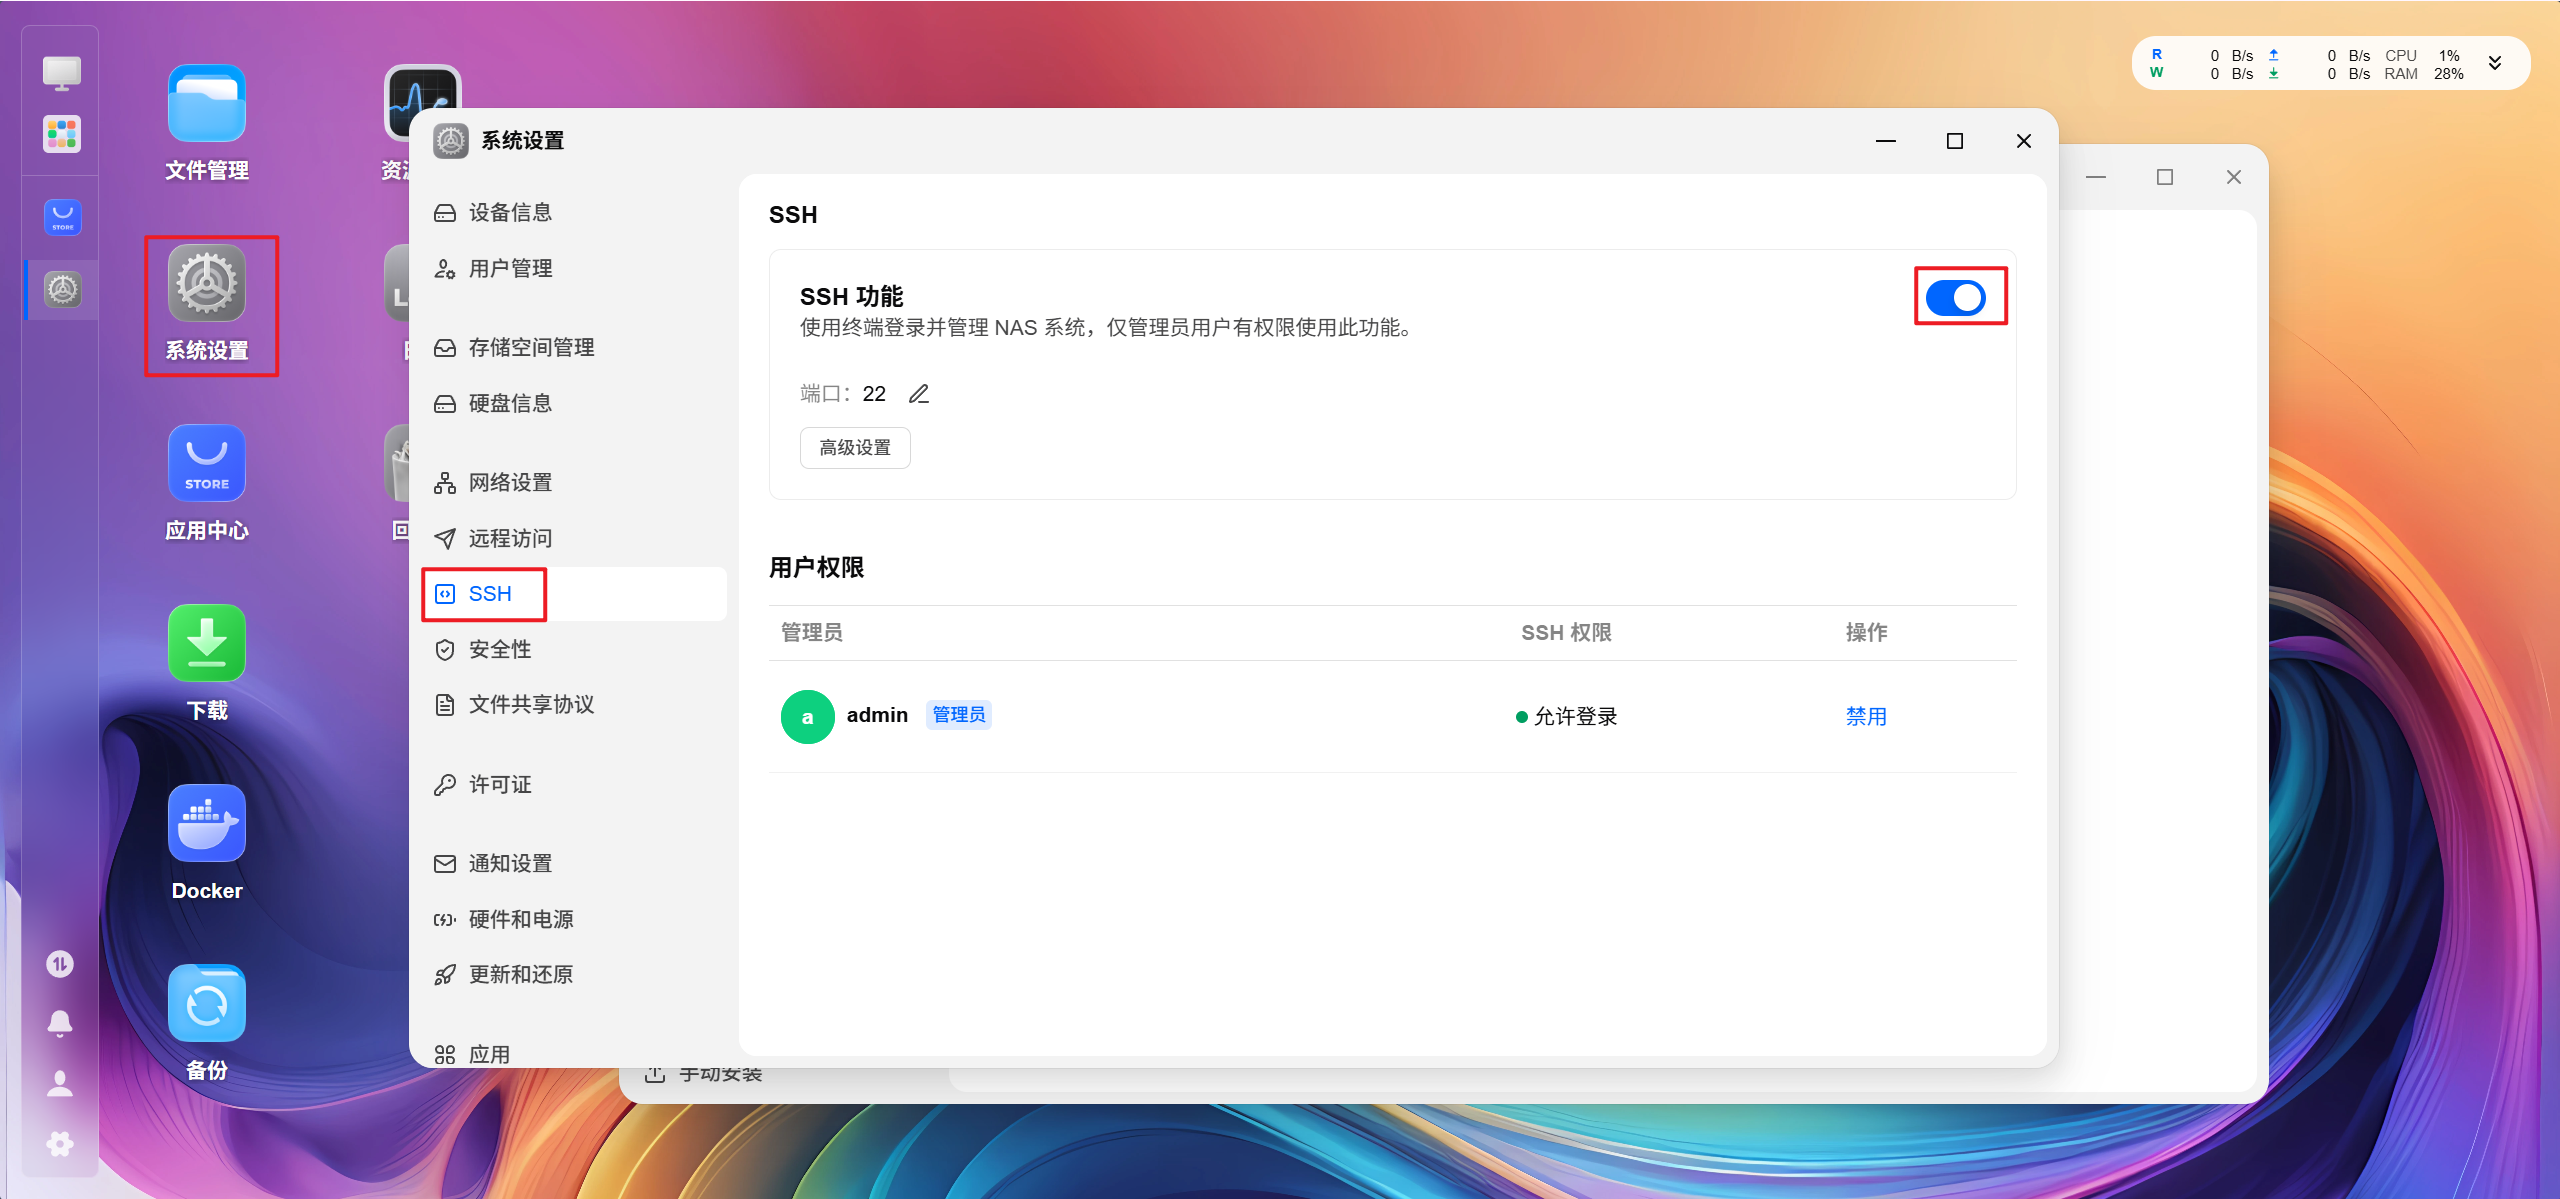Select 文件共享协议 in the sidebar

click(x=574, y=704)
